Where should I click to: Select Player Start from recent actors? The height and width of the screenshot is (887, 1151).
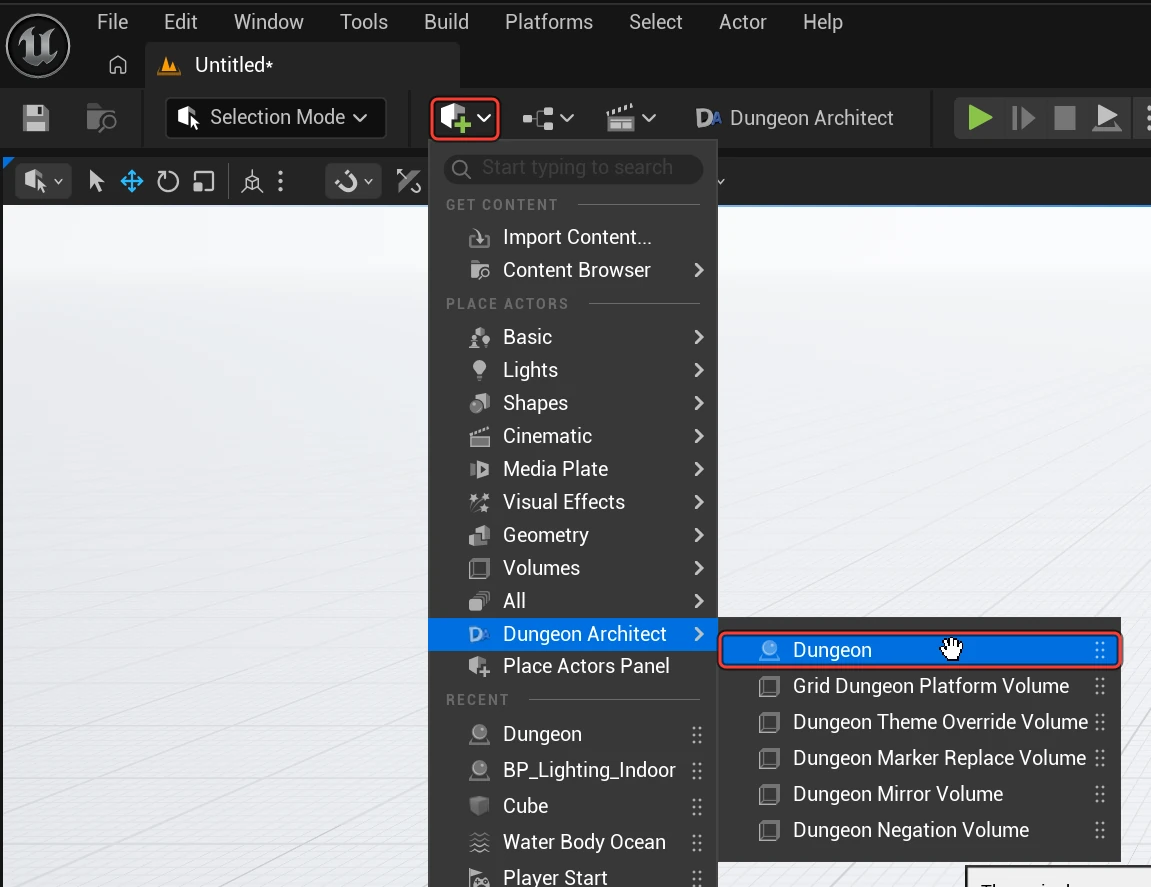[x=573, y=877]
